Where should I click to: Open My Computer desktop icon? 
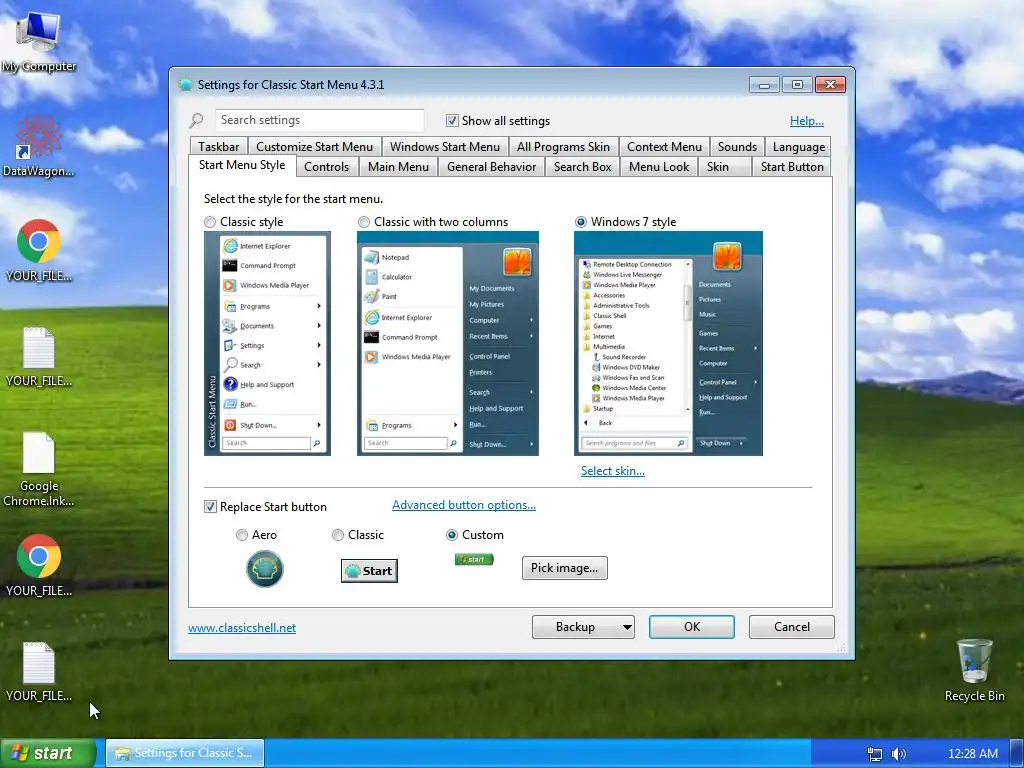click(38, 40)
